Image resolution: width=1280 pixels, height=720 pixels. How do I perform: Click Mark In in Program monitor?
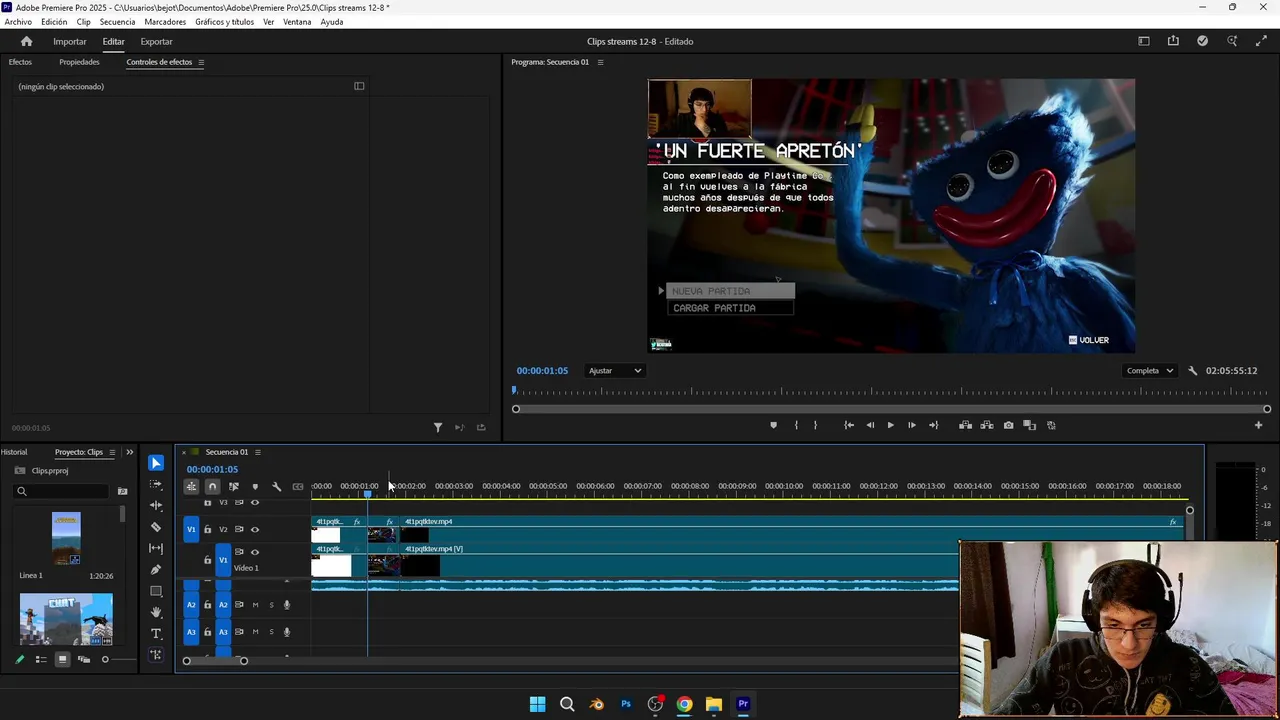(796, 425)
